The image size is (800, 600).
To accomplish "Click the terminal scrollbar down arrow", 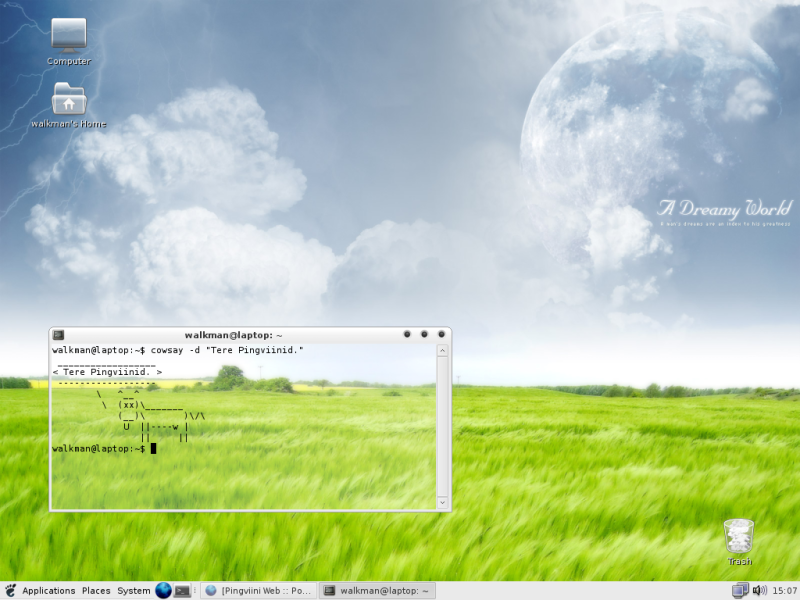I will (442, 503).
